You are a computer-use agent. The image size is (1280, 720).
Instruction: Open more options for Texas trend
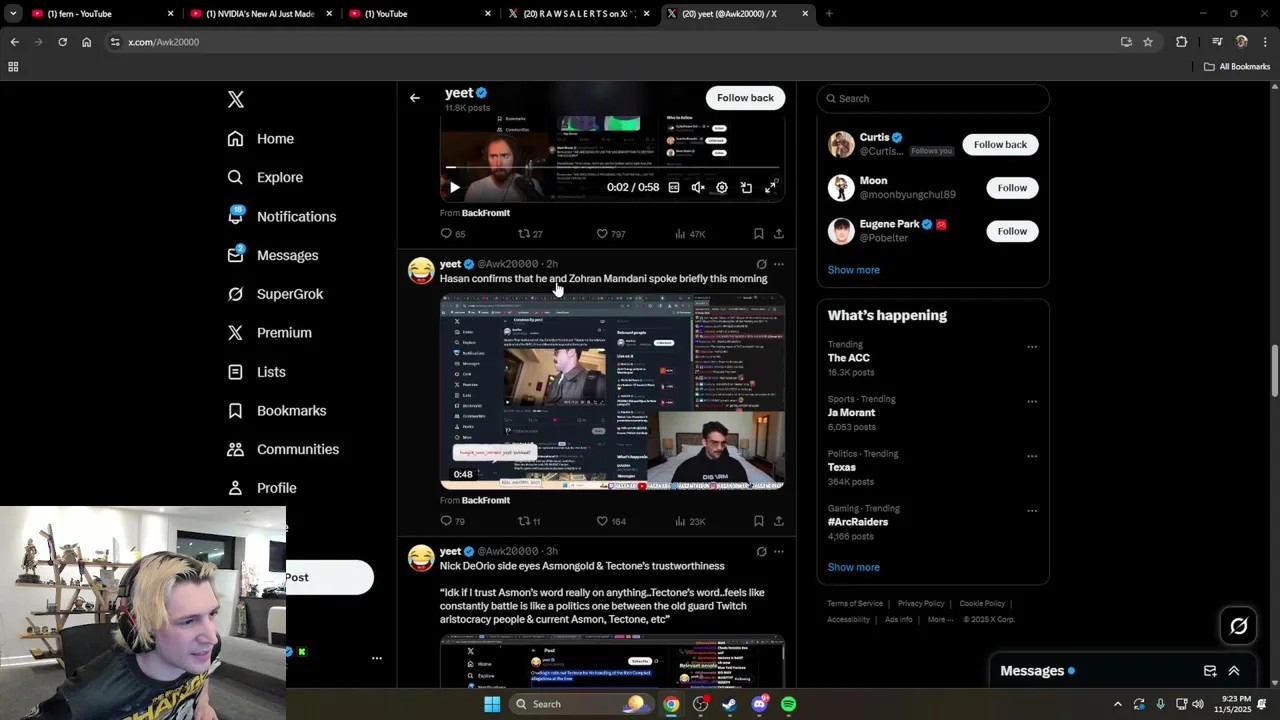click(1032, 456)
